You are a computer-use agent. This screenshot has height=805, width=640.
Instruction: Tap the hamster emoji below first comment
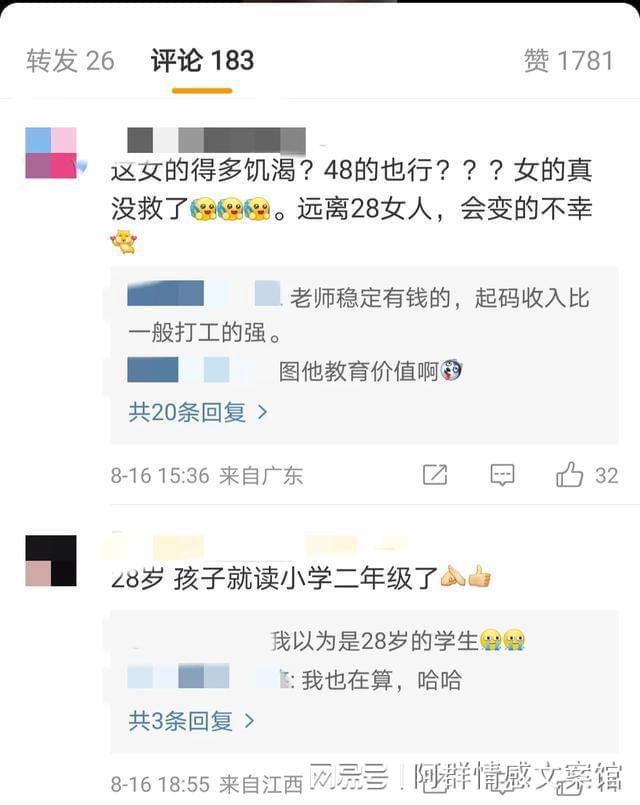[124, 242]
